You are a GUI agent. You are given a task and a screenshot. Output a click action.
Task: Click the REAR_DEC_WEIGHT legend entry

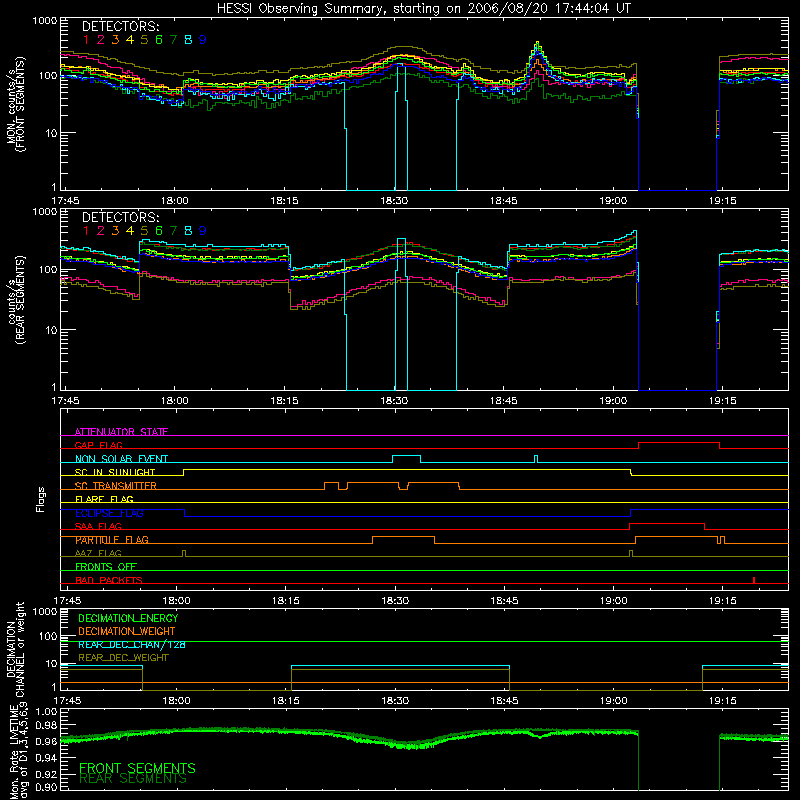point(123,658)
